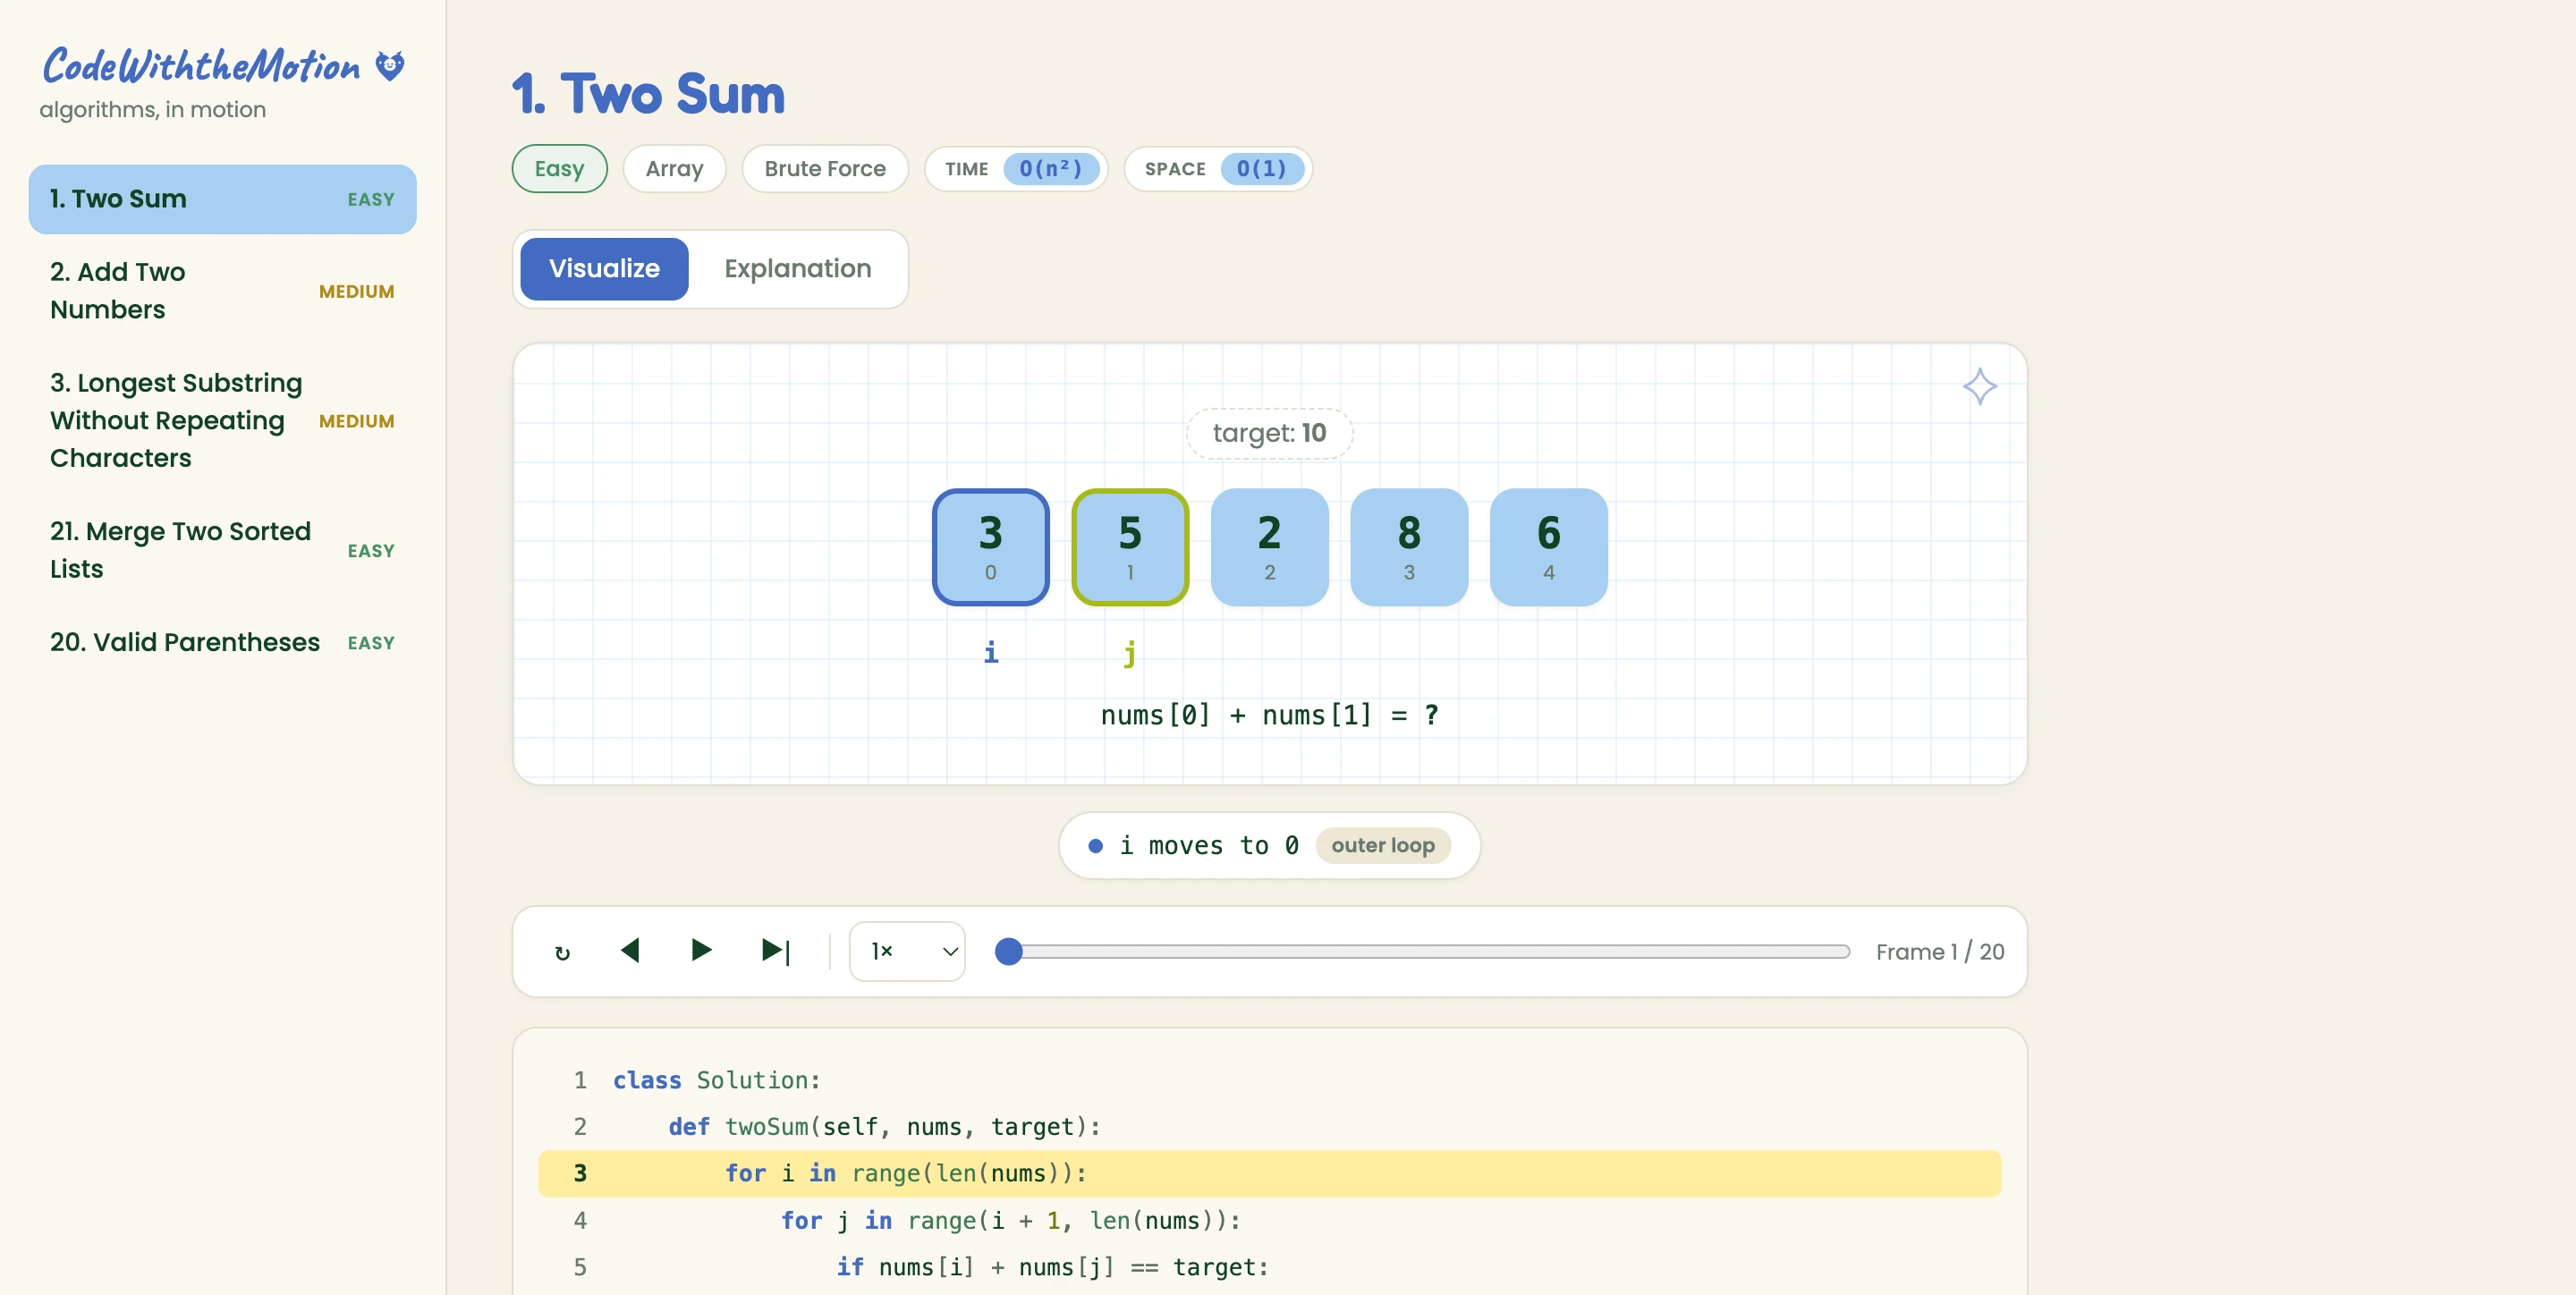Click highlighted code line 3 for i
Viewport: 2576px width, 1295px height.
1269,1174
